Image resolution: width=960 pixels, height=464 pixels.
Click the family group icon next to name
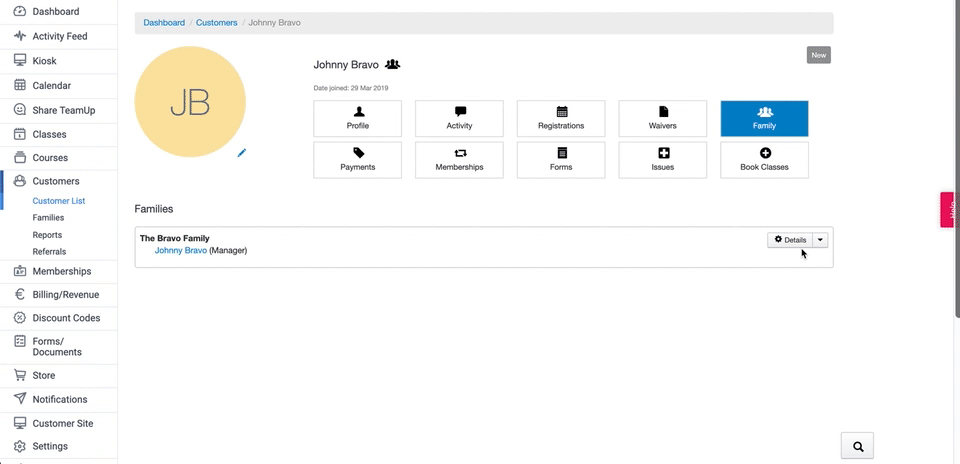[x=393, y=64]
